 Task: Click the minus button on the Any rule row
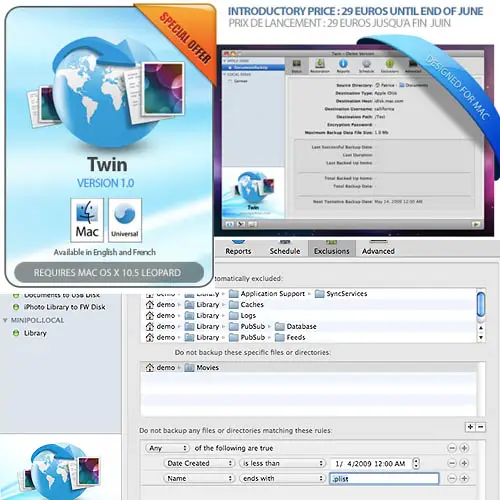pyautogui.click(x=452, y=448)
